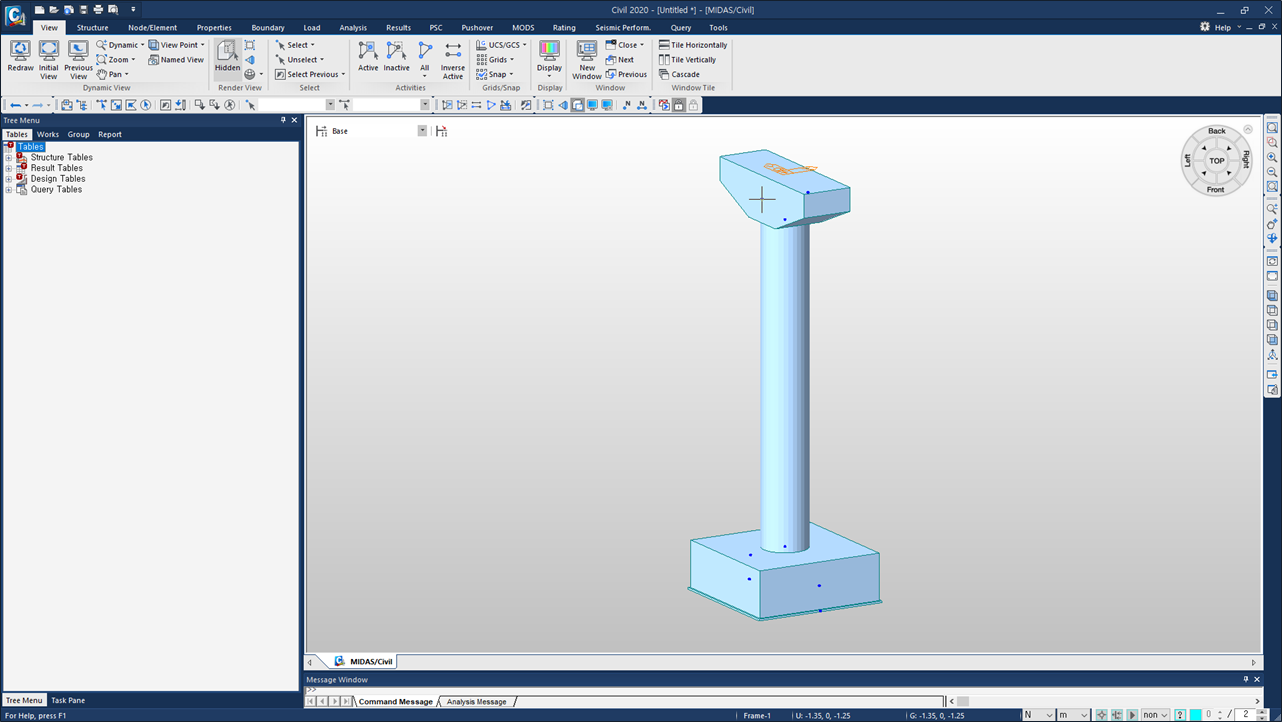Expand the Result Tables node
Screen dimensions: 1282x722
tap(9, 168)
